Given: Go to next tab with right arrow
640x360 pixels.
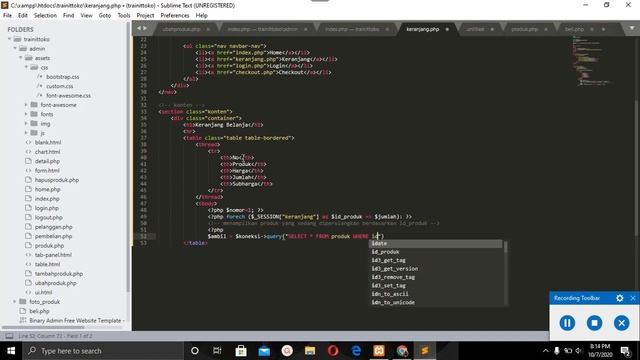Looking at the screenshot, I should pyautogui.click(x=144, y=28).
